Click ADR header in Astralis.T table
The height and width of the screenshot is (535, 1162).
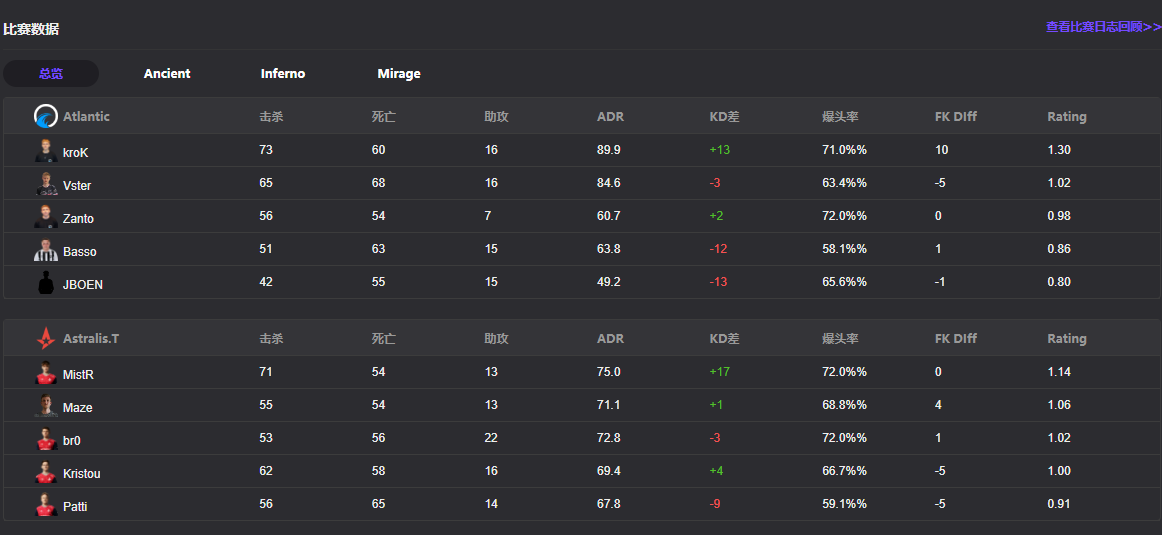[x=611, y=339]
